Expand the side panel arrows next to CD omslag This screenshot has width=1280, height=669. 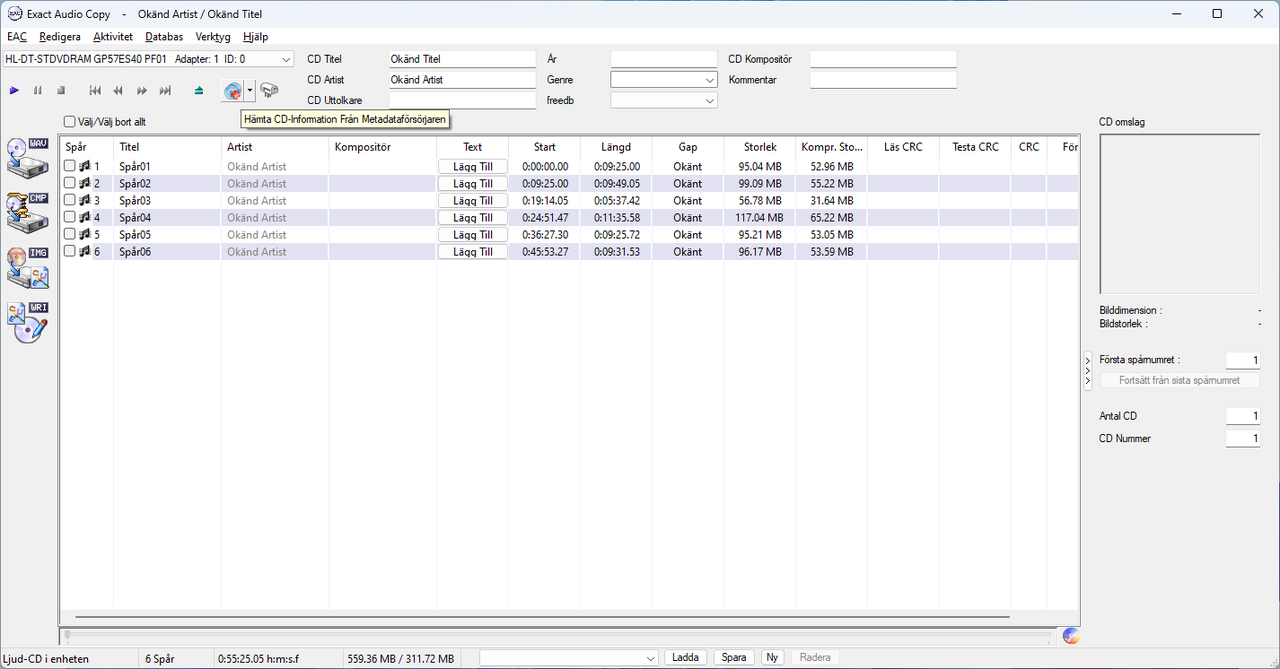tap(1088, 371)
